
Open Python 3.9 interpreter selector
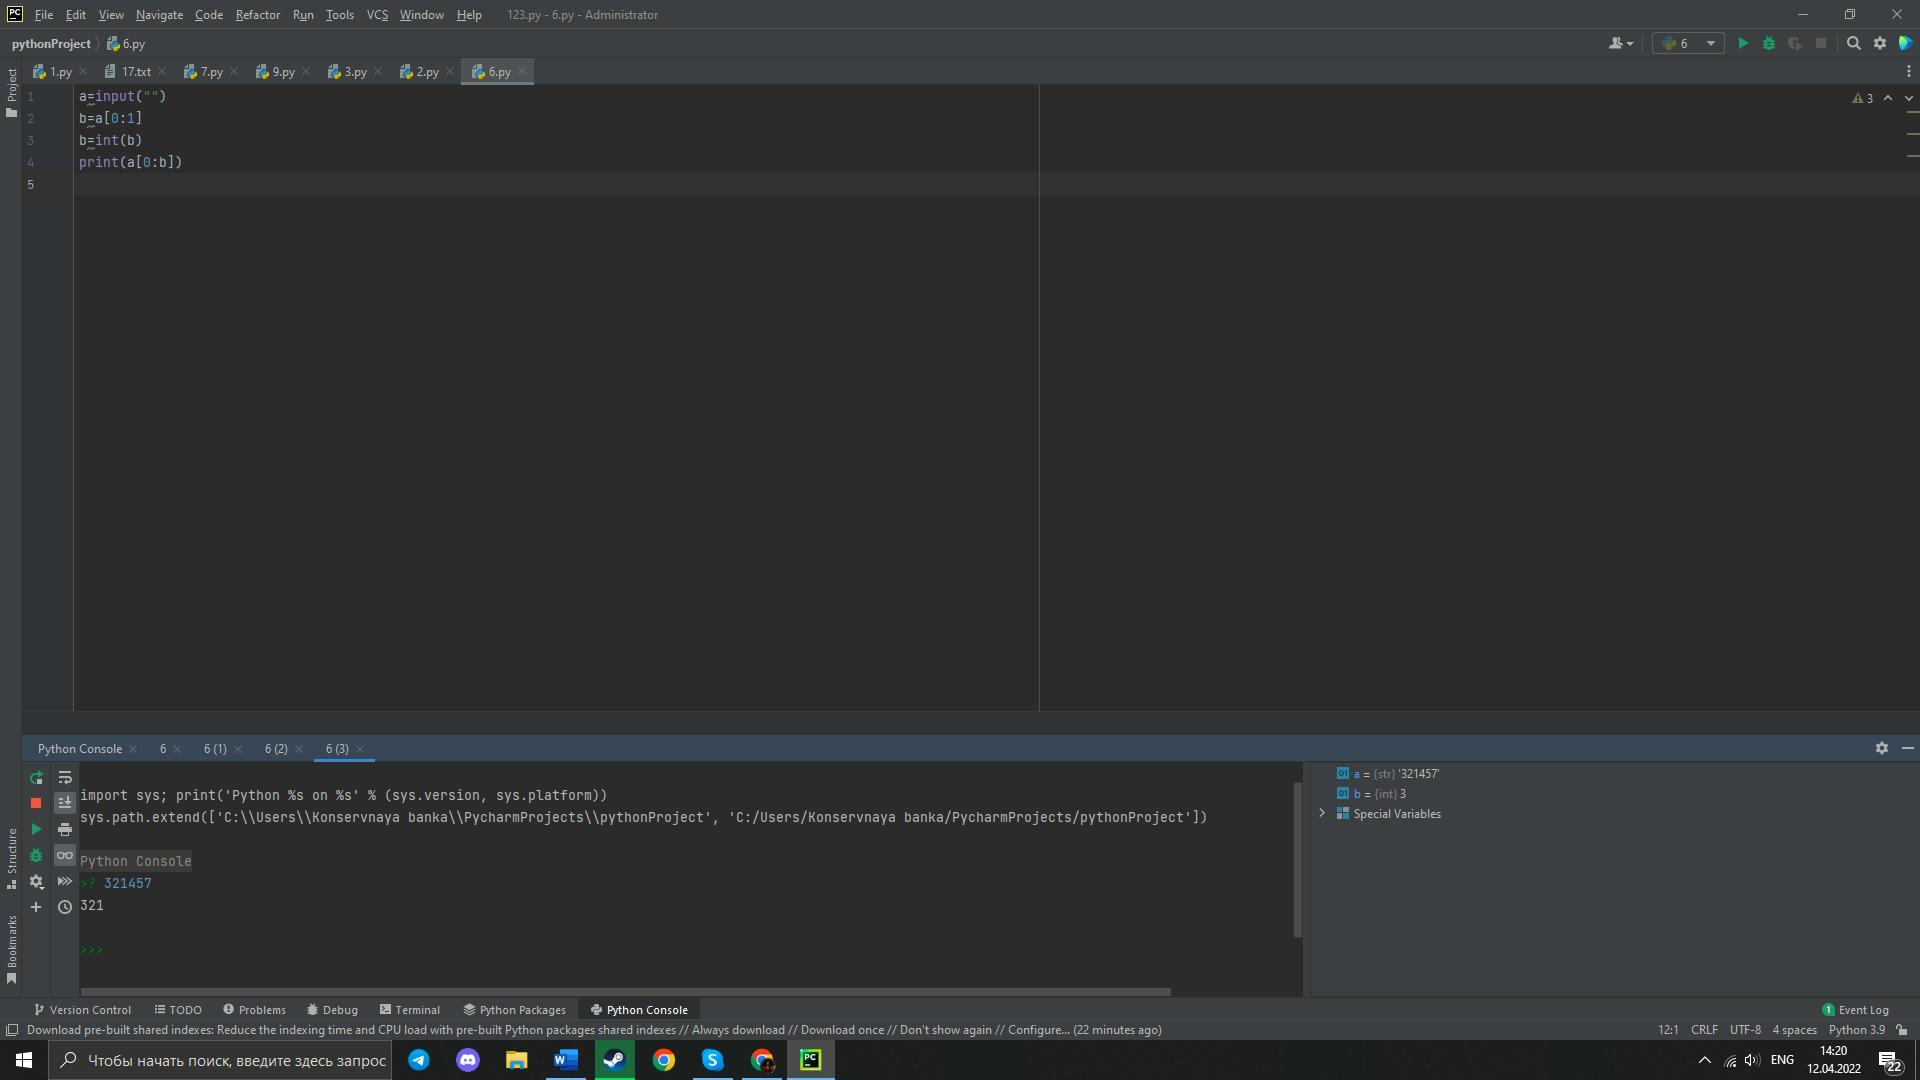tap(1856, 1029)
